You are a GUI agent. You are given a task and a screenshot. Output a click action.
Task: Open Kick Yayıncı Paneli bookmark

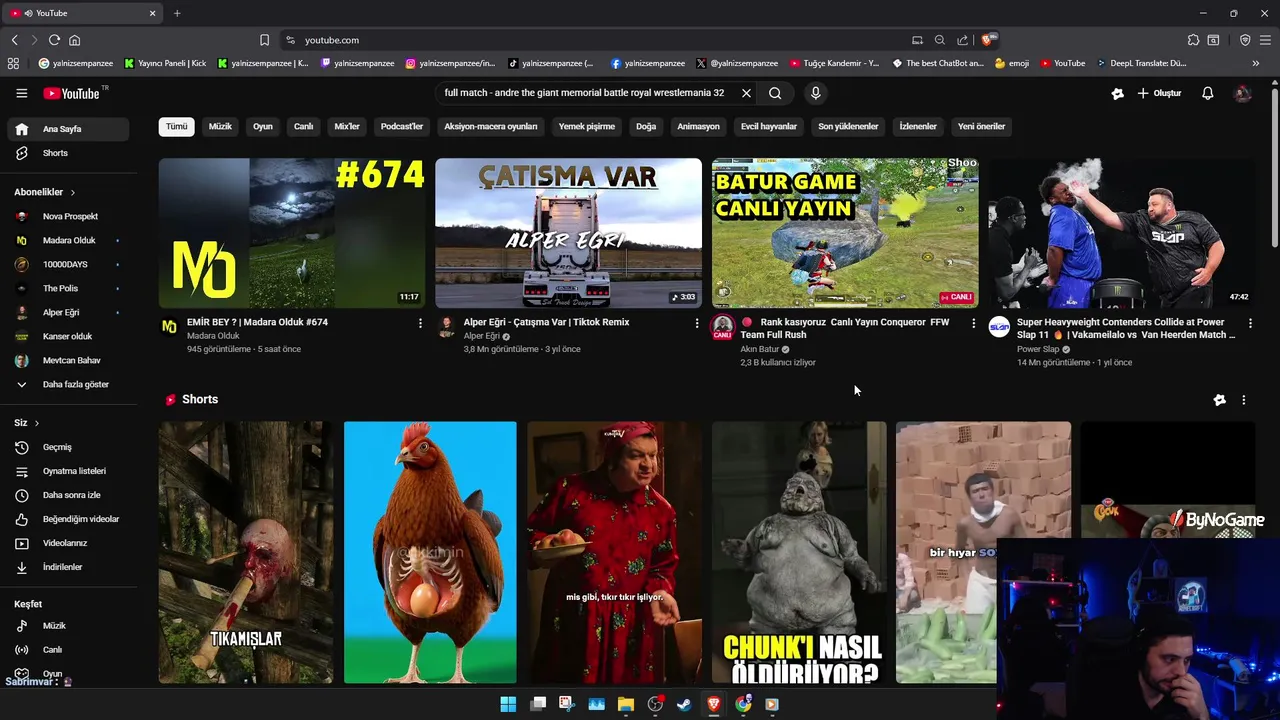coord(165,63)
